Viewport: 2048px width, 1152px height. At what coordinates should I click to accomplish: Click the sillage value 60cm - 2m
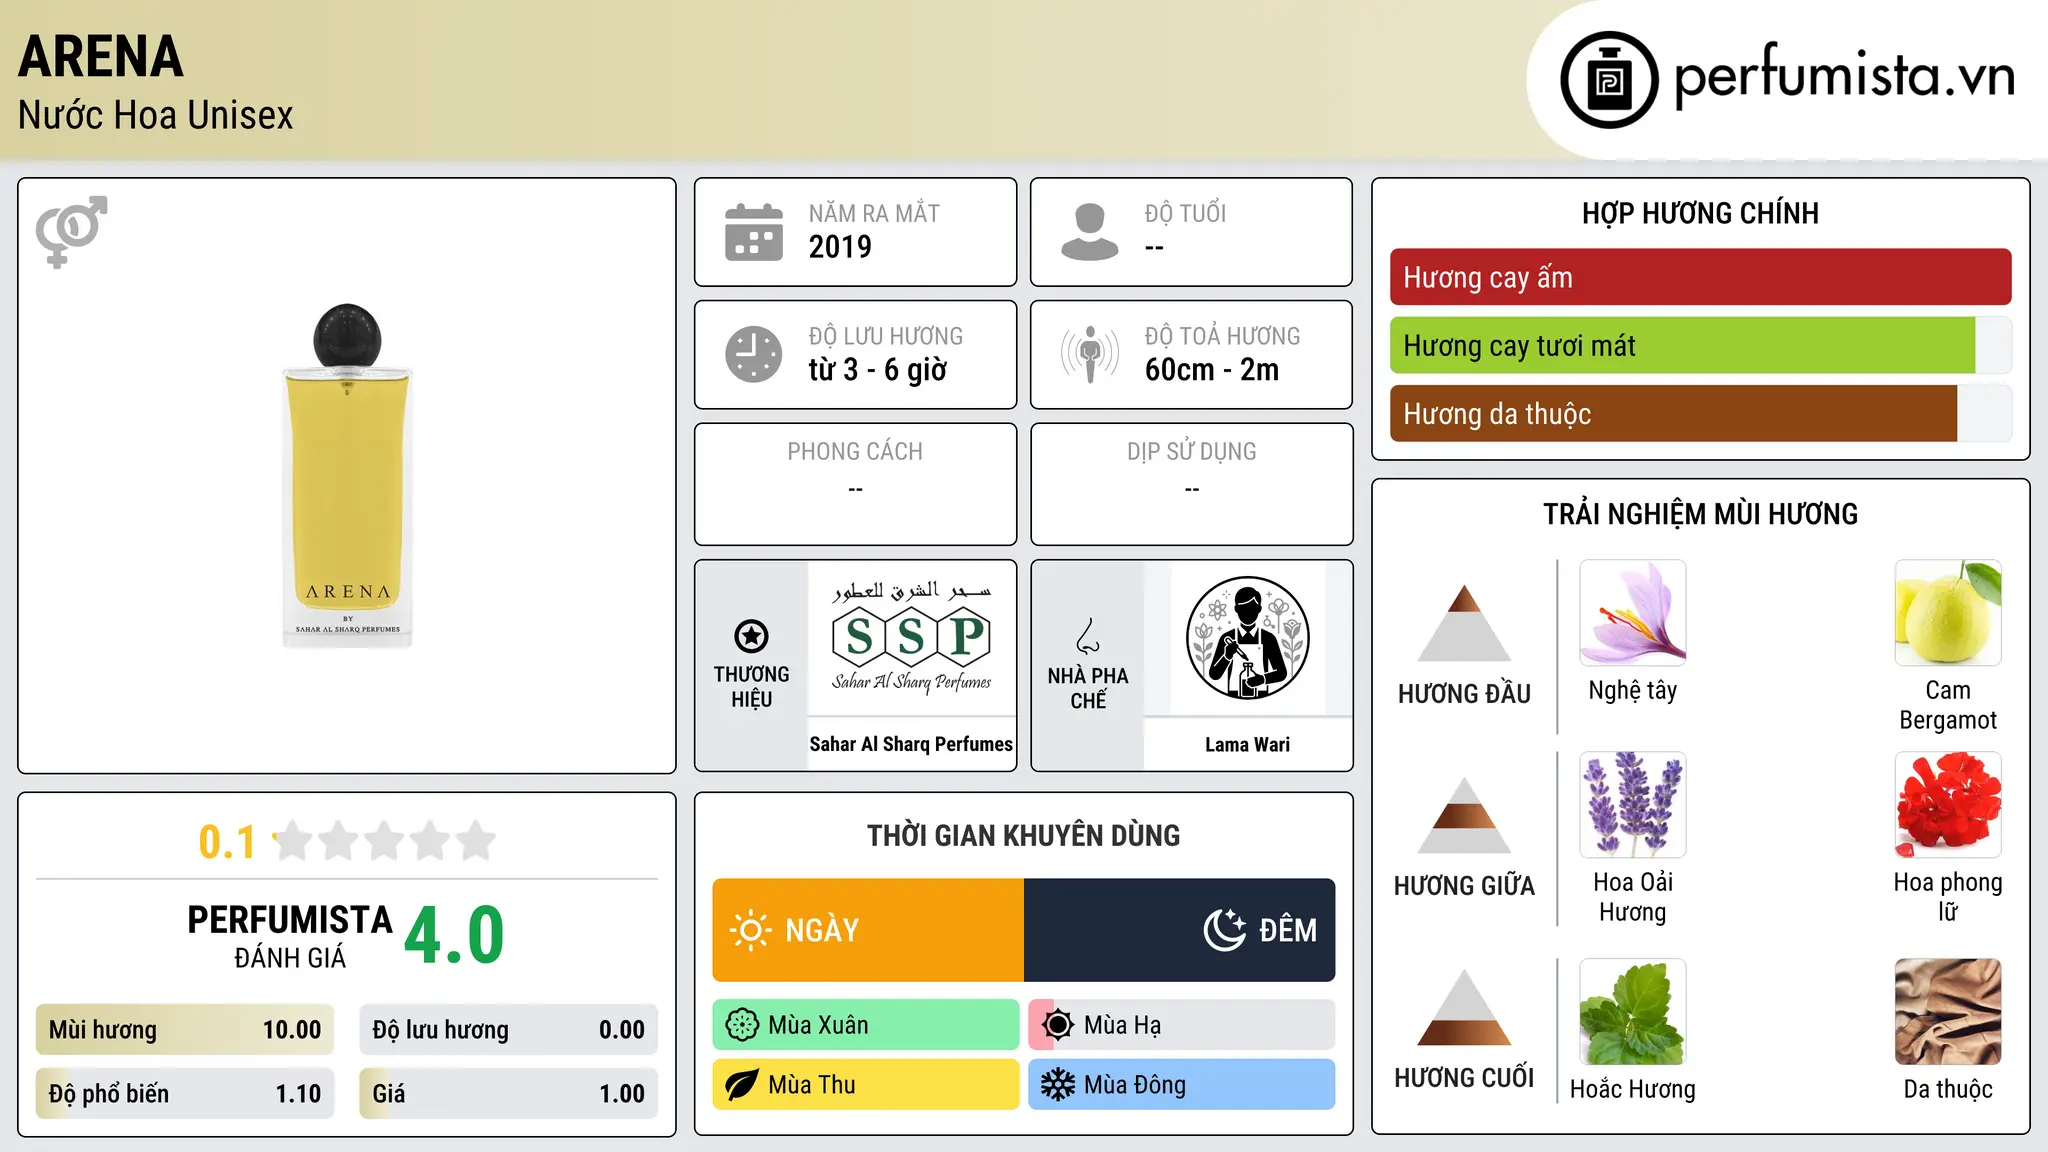(1212, 370)
